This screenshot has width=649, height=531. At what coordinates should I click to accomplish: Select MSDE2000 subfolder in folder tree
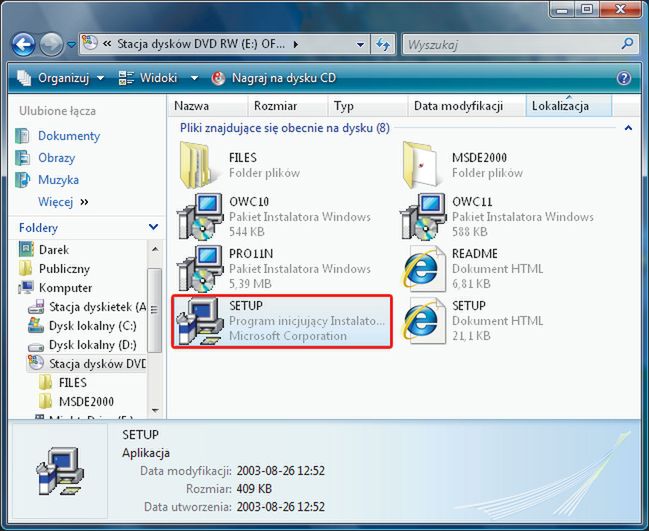pyautogui.click(x=87, y=401)
